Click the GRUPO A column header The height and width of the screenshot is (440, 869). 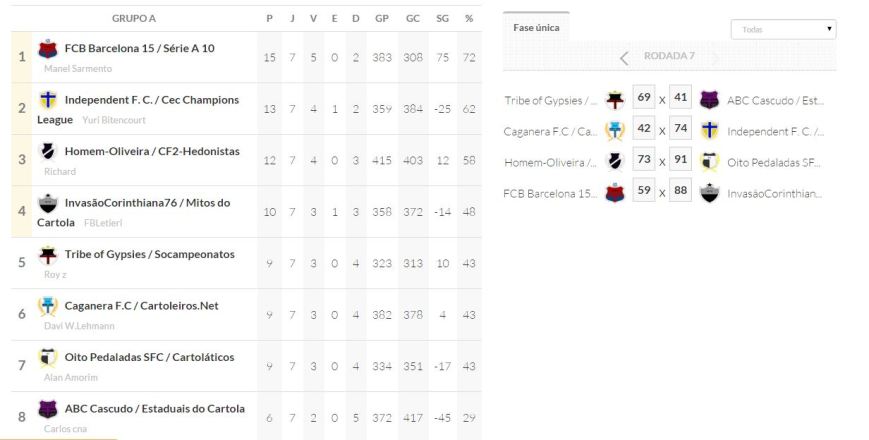pyautogui.click(x=133, y=18)
